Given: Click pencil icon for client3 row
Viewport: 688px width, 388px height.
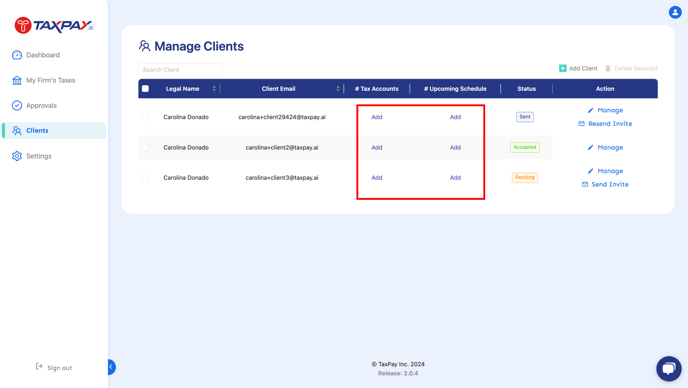Looking at the screenshot, I should tap(591, 171).
